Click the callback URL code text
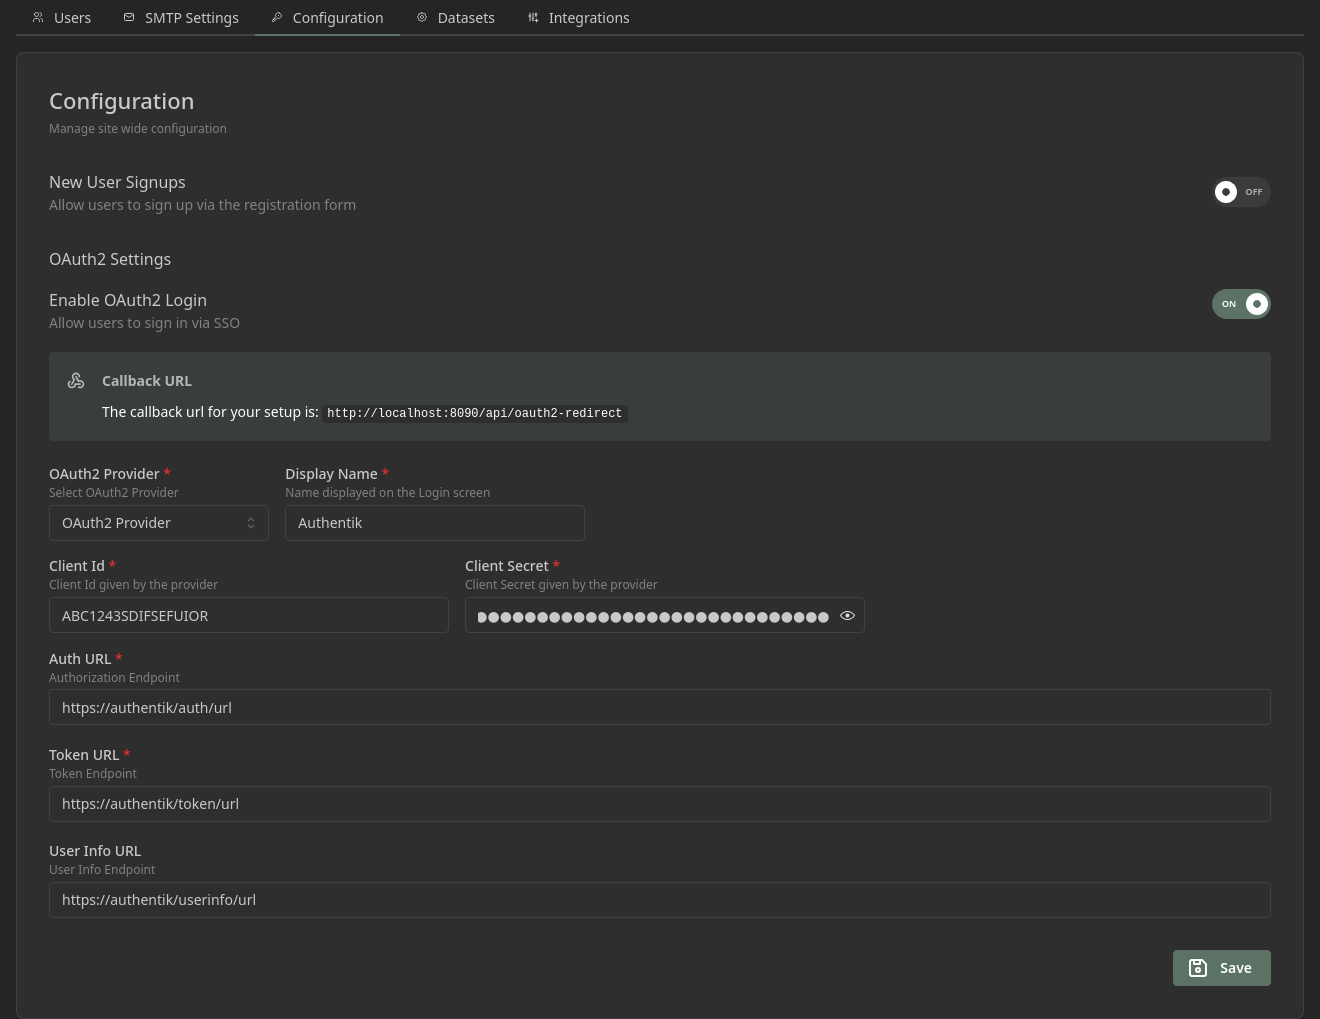Screen dimensions: 1320x1019 (x=474, y=413)
